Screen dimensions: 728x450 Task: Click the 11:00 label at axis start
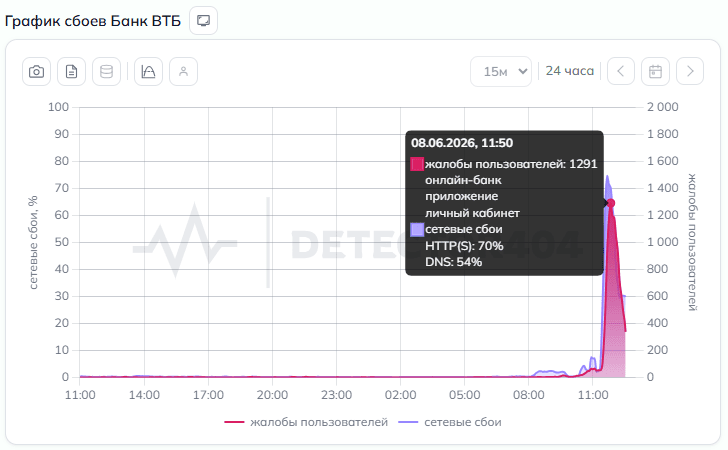point(80,395)
